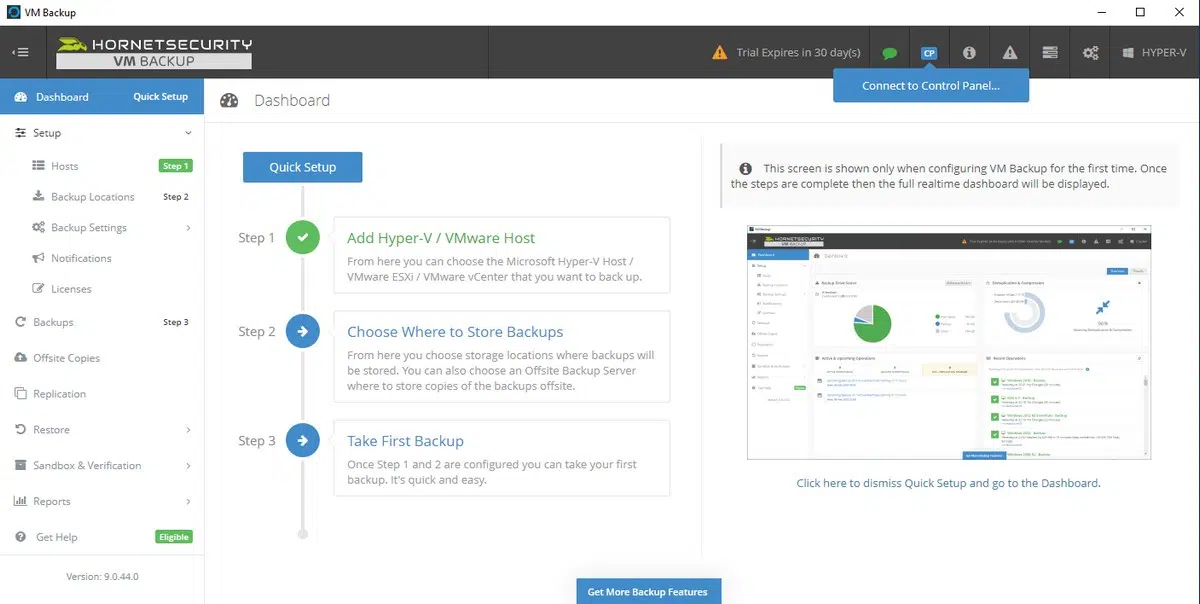Expand the Restore submenu arrow
The height and width of the screenshot is (604, 1200).
click(x=188, y=430)
